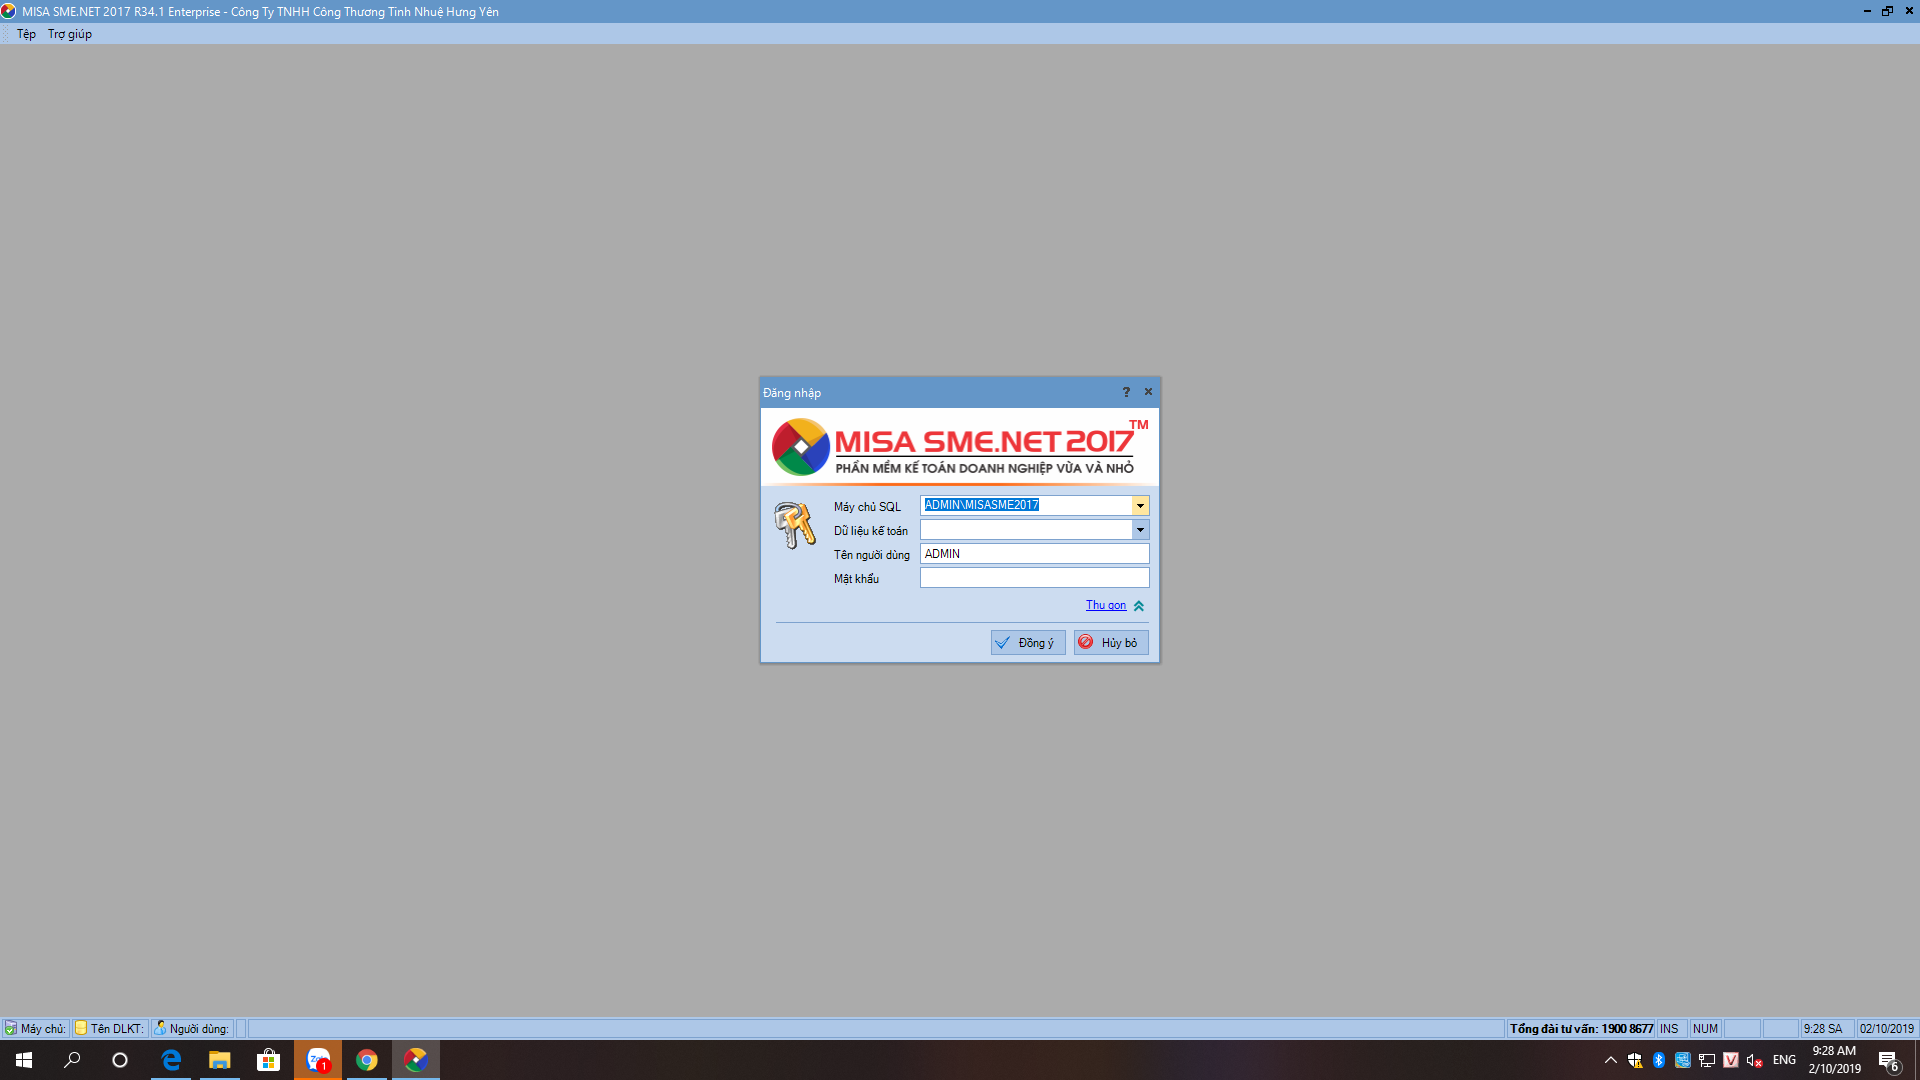The image size is (1920, 1080).
Task: Restore down the MISA SME.NET window
Action: click(x=1887, y=11)
